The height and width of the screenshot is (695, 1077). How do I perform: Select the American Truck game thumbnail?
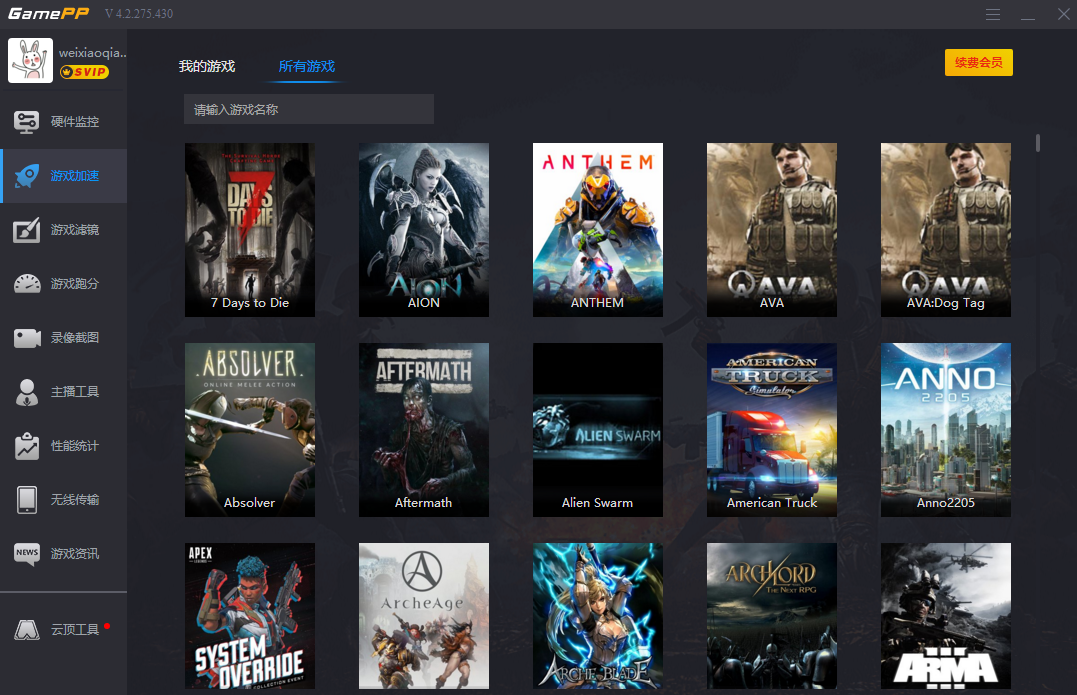coord(771,429)
